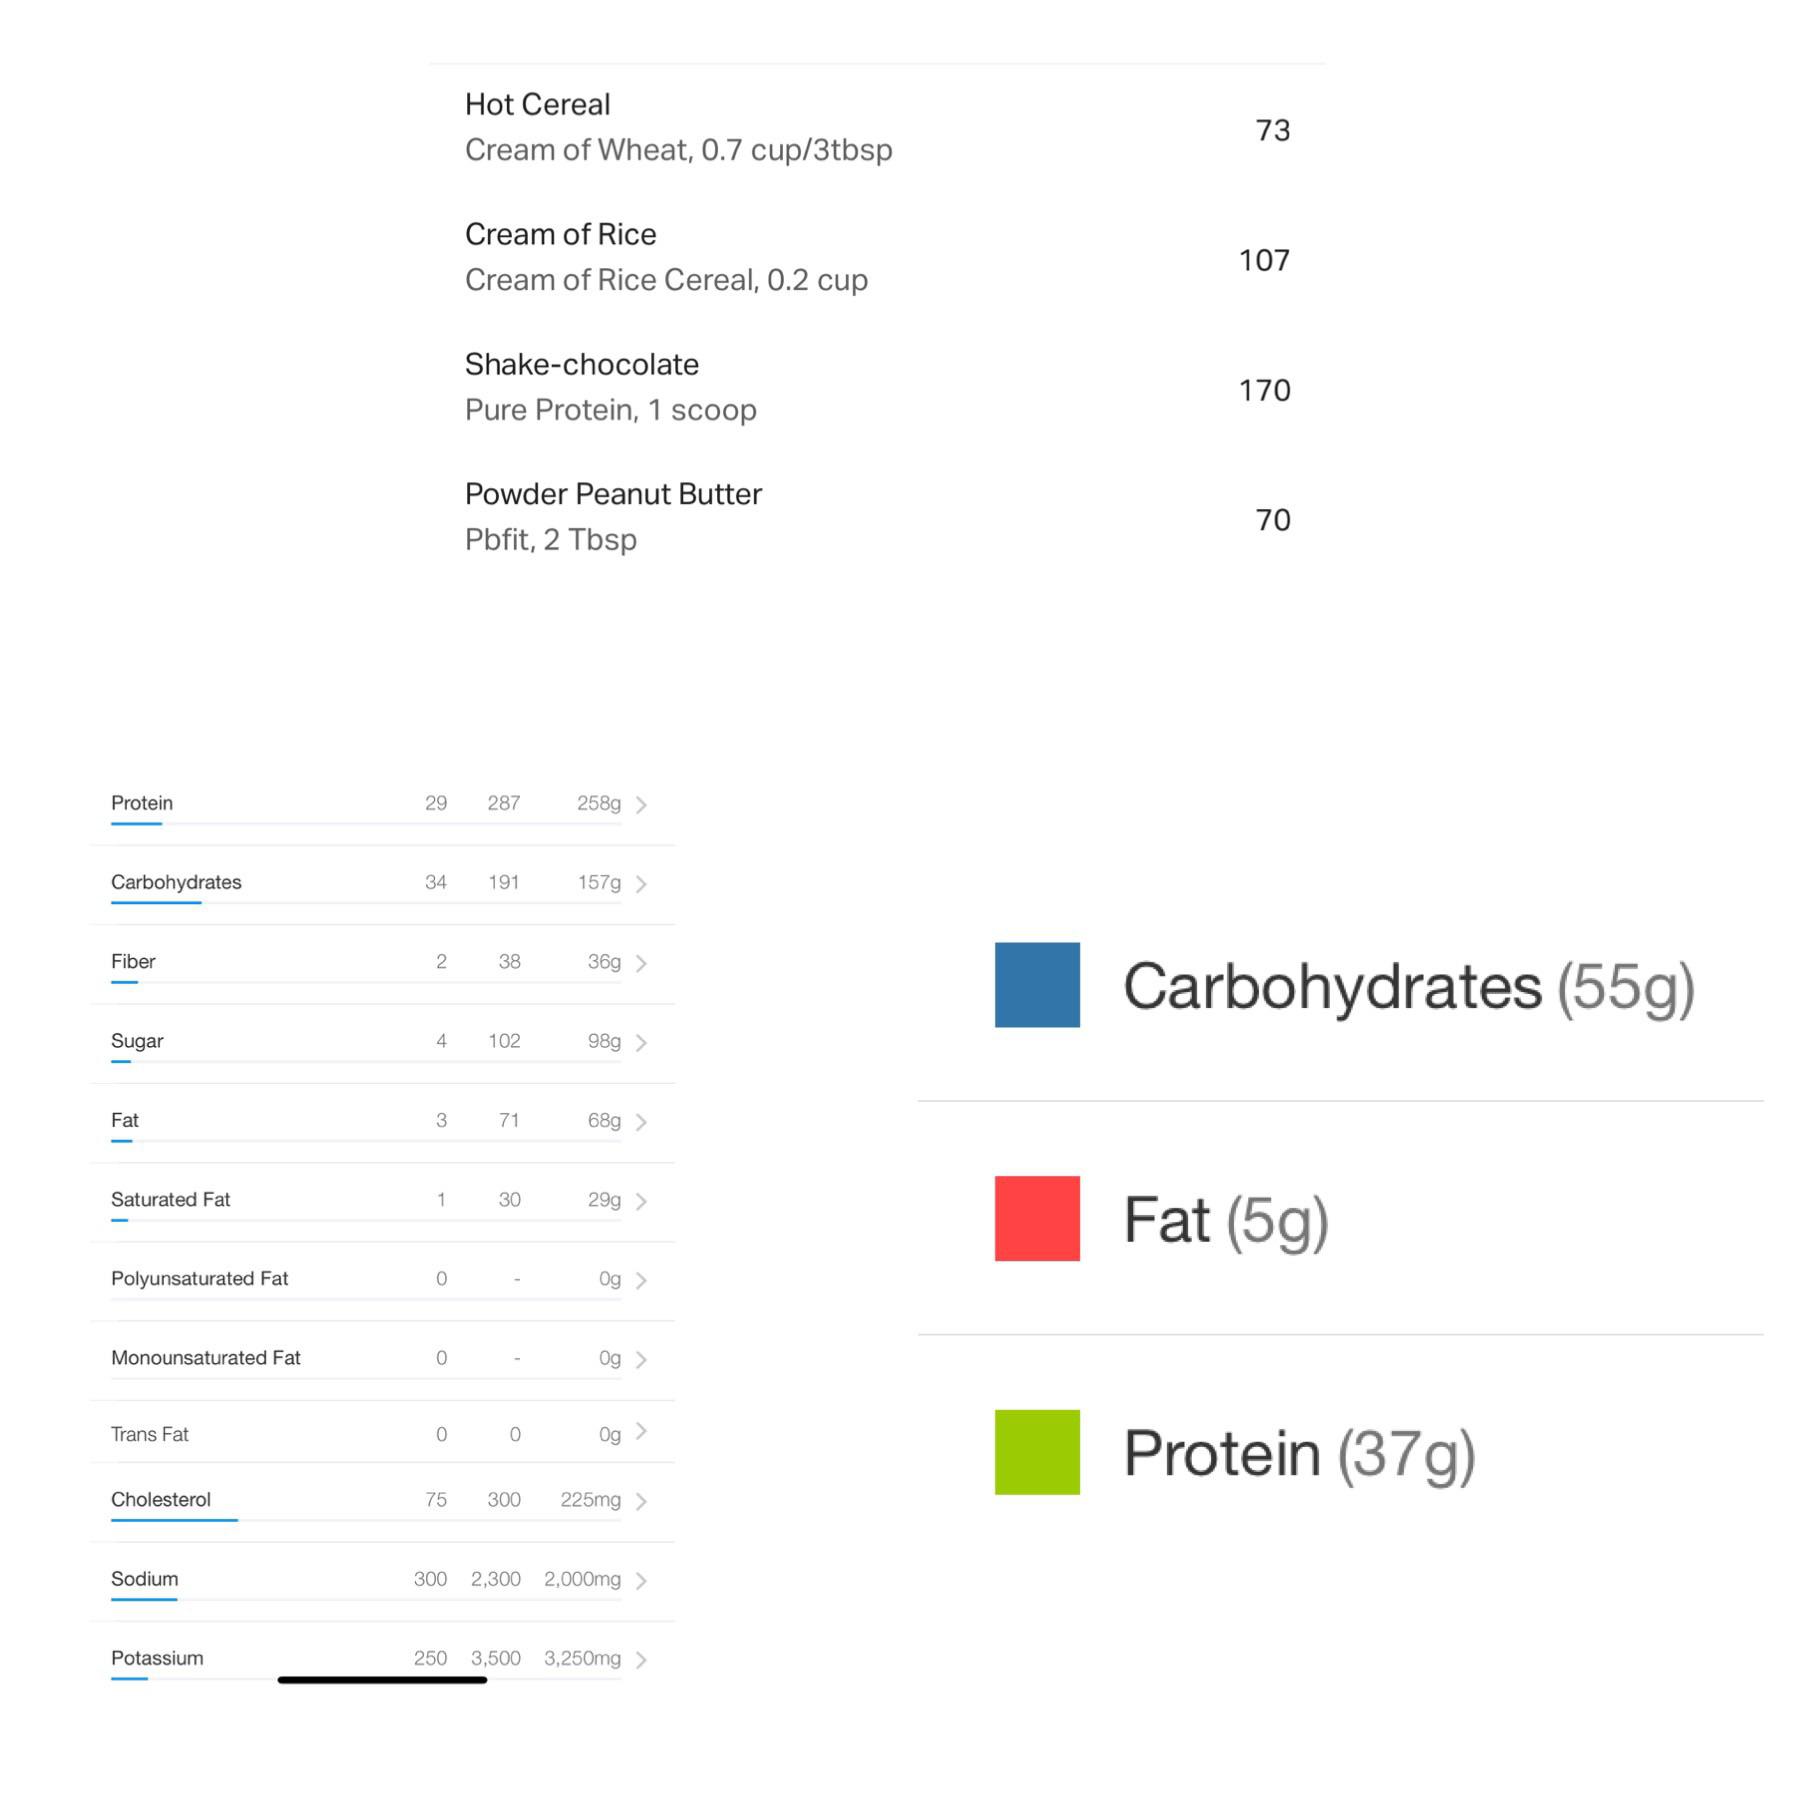Click the Monounsaturated Fat row

click(643, 1358)
